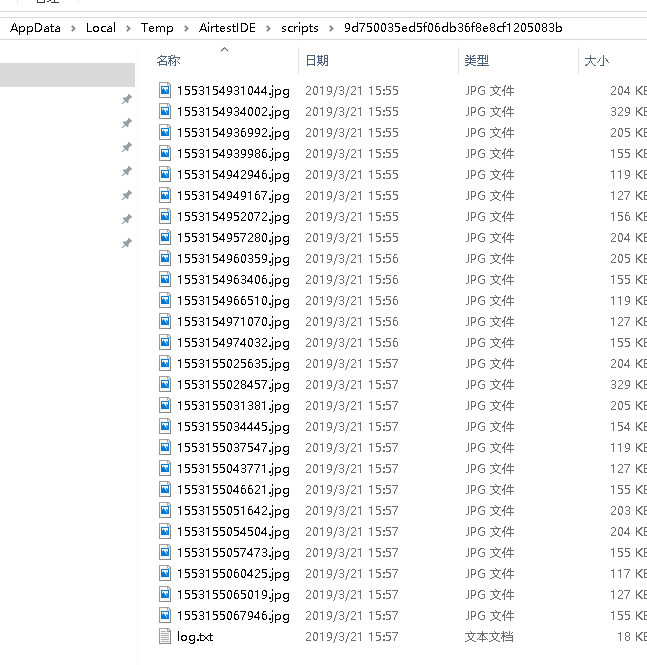Click the image icon of 1553154957280.jpg

click(165, 238)
